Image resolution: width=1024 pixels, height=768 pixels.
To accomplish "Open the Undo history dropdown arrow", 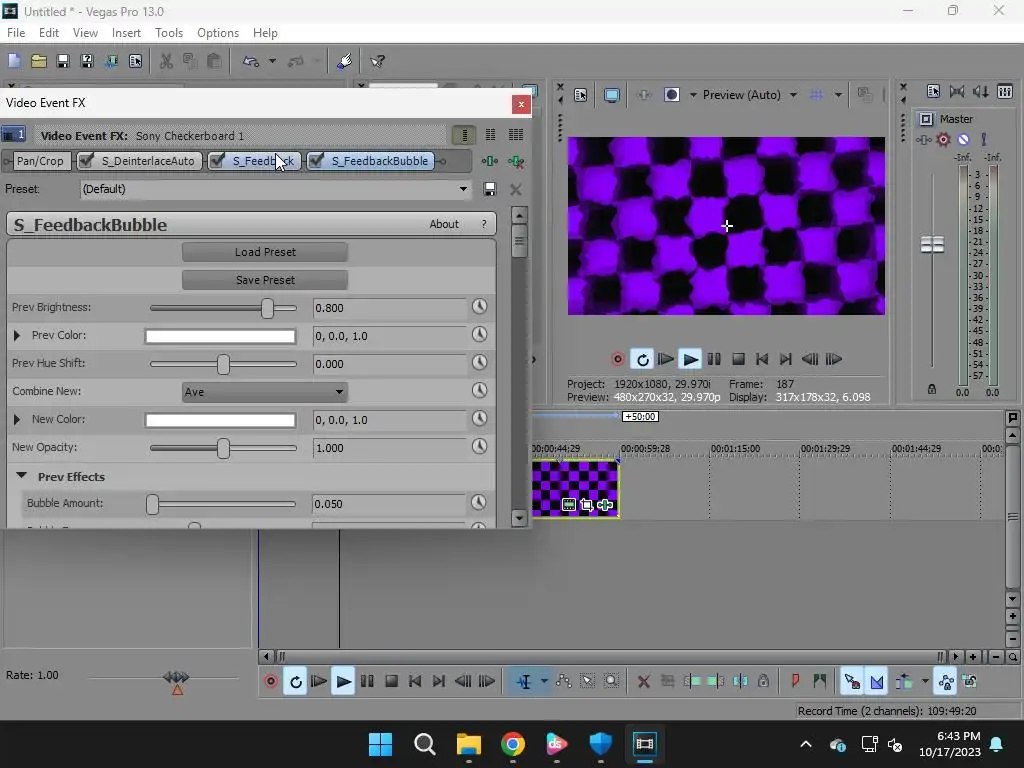I will click(x=272, y=61).
